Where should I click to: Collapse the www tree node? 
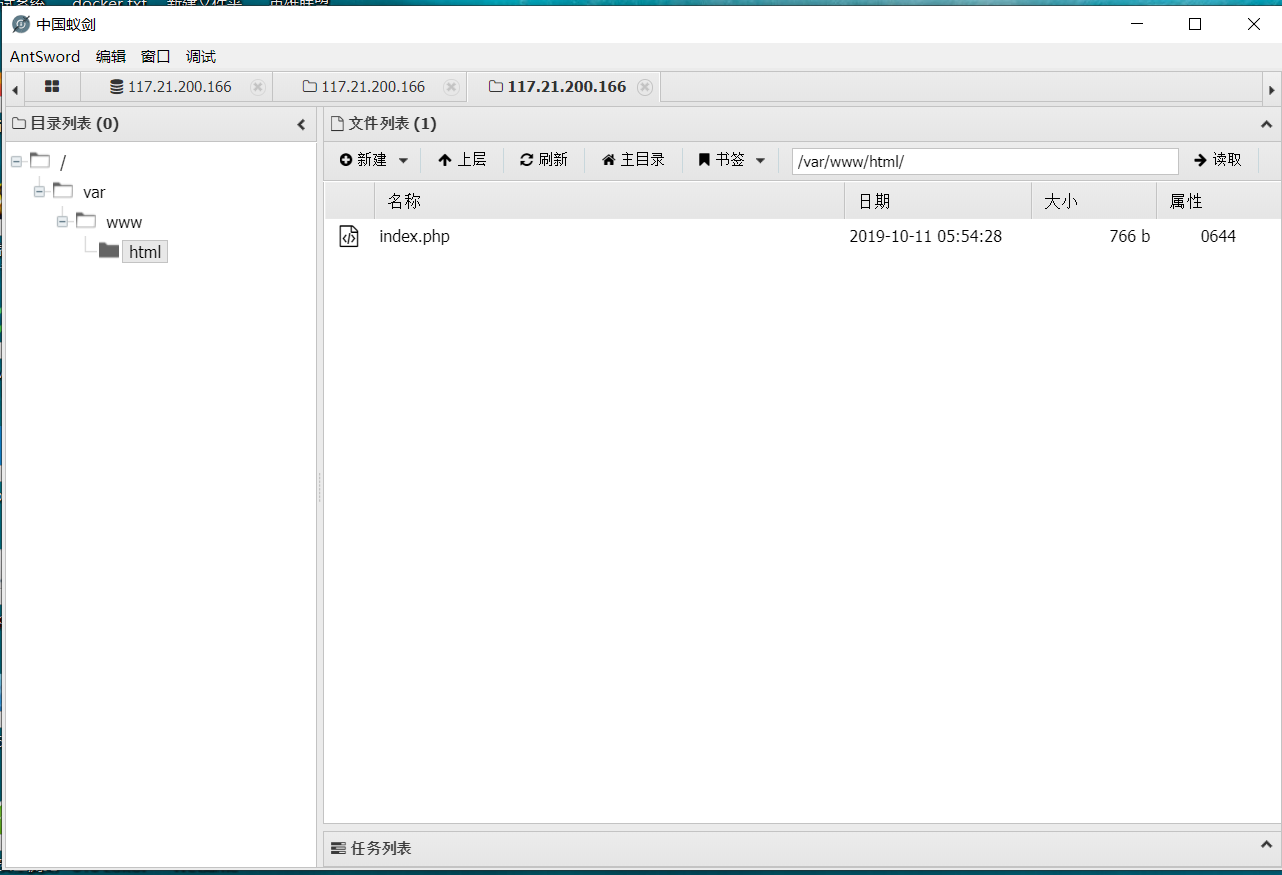click(62, 221)
